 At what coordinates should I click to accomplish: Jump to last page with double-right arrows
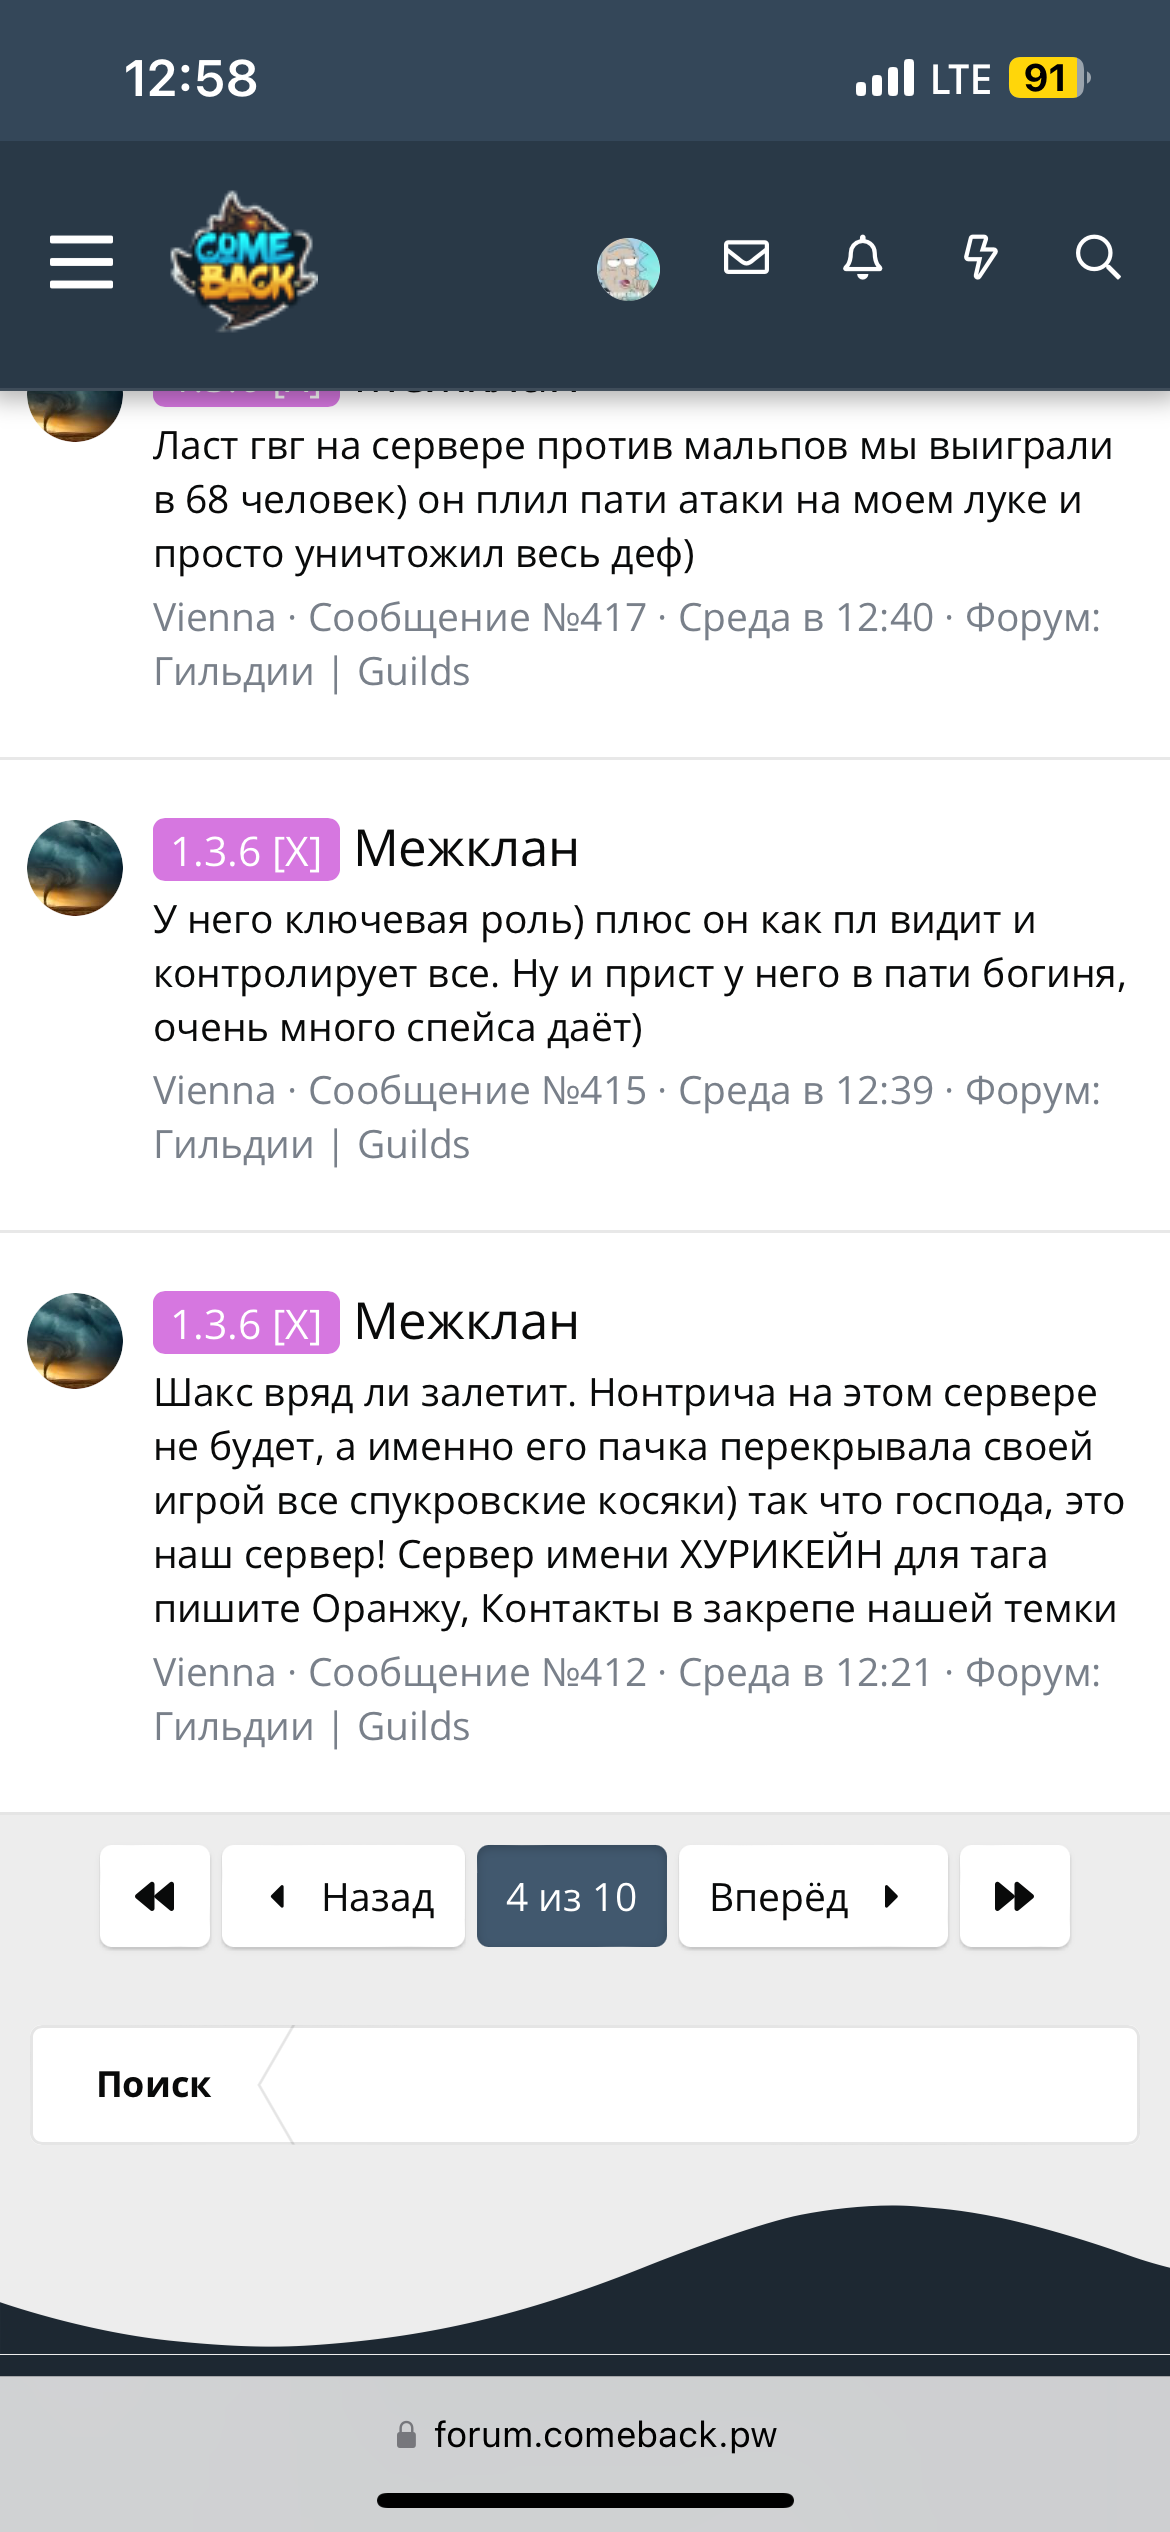(1014, 1896)
